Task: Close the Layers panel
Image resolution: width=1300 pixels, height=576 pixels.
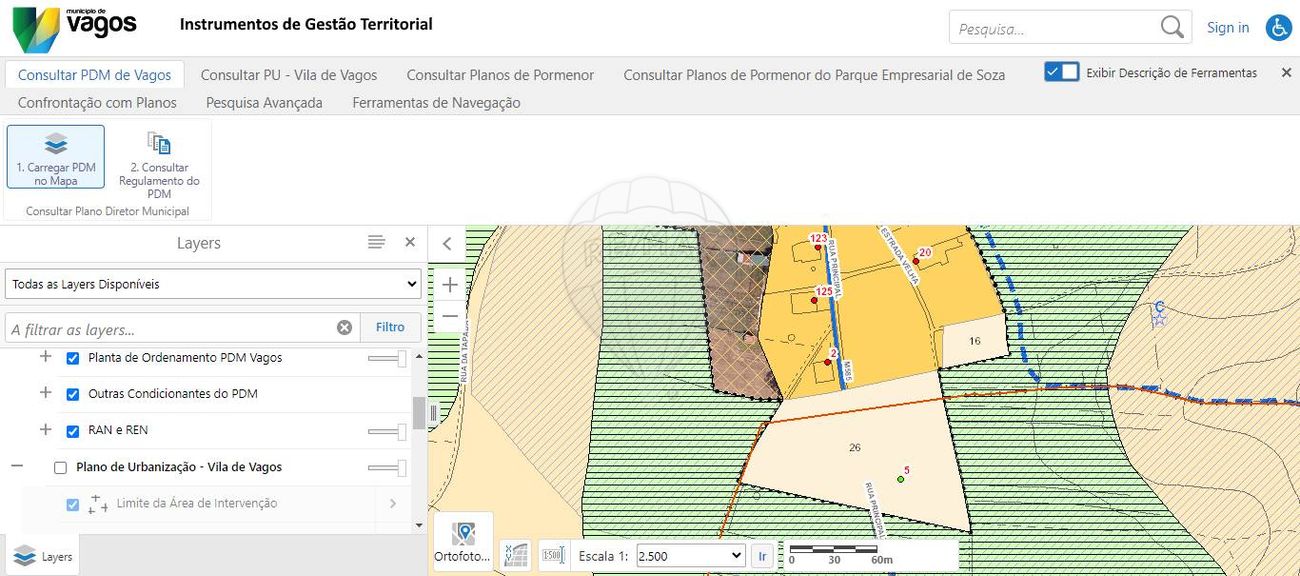Action: coord(410,242)
